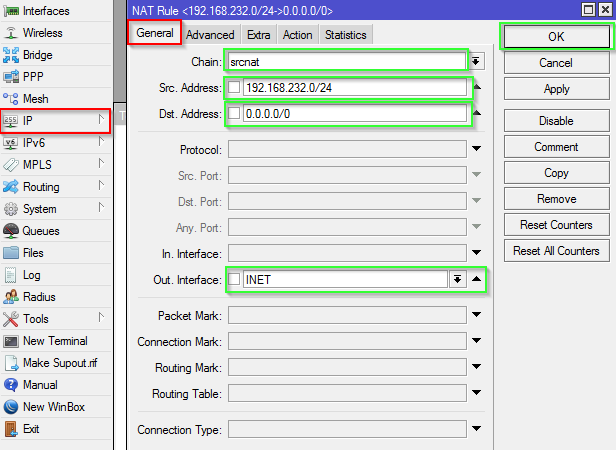Toggle the Dst. Address negate checkbox

(x=234, y=114)
